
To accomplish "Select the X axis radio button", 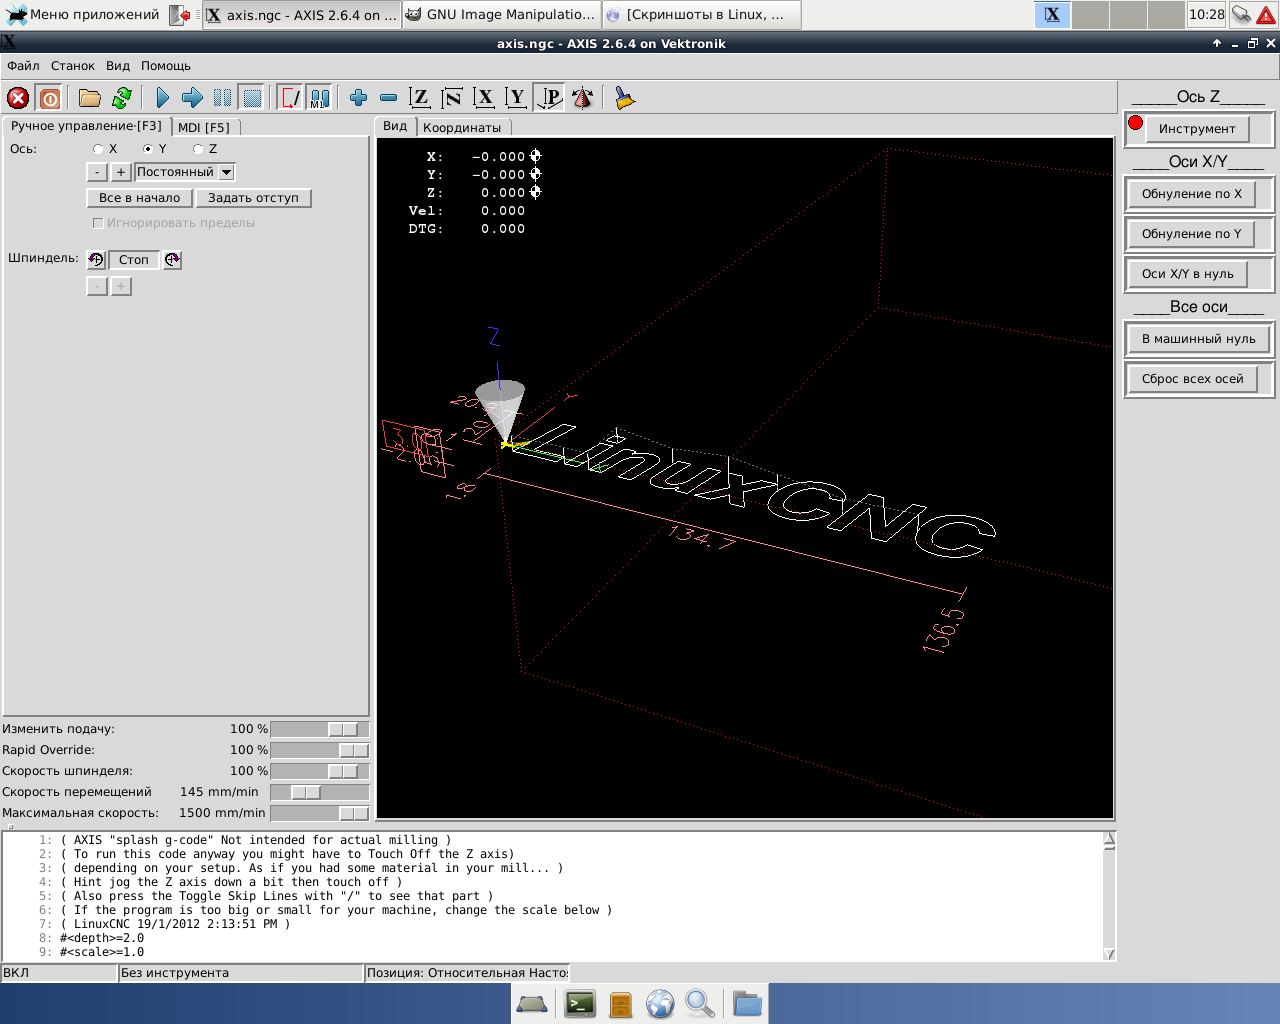I will point(98,149).
